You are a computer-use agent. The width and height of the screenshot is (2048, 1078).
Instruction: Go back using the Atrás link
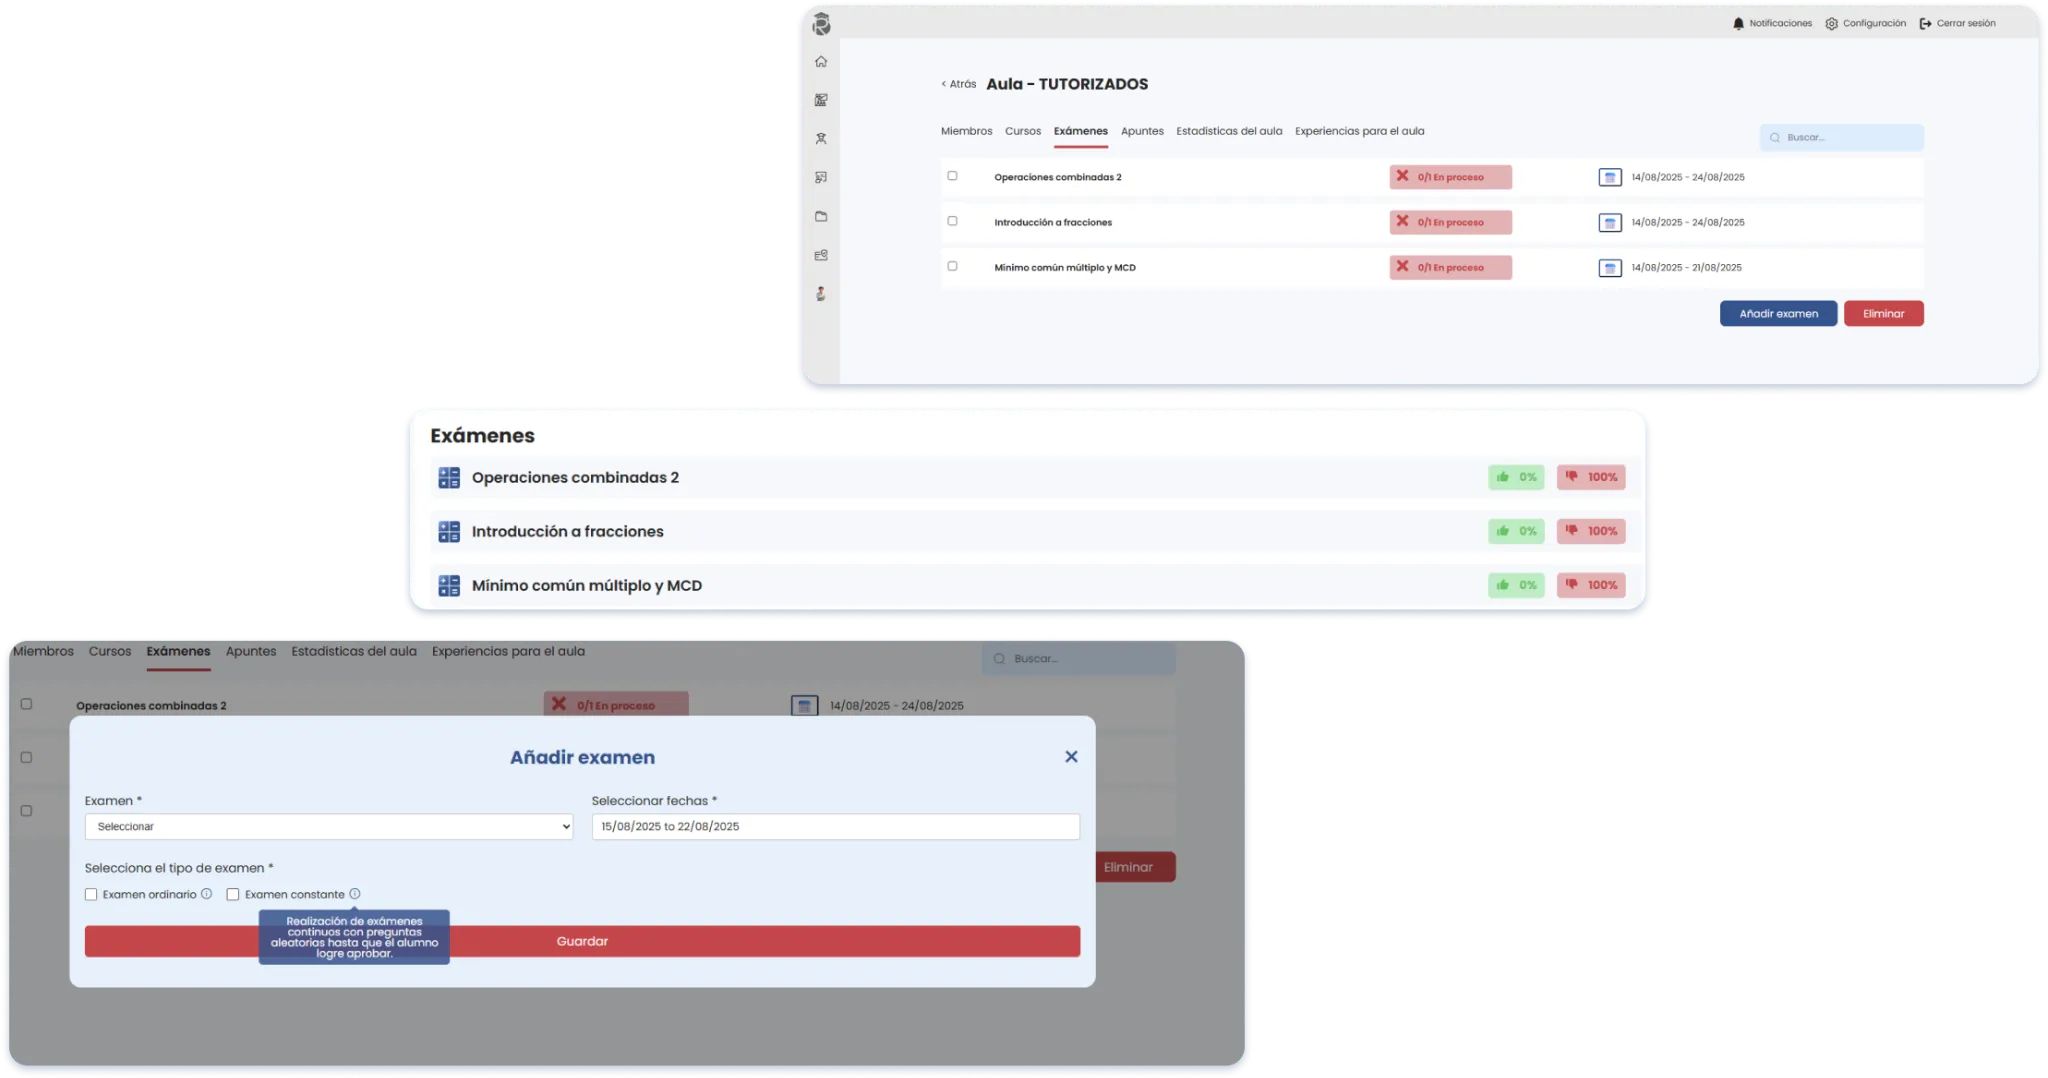click(958, 85)
